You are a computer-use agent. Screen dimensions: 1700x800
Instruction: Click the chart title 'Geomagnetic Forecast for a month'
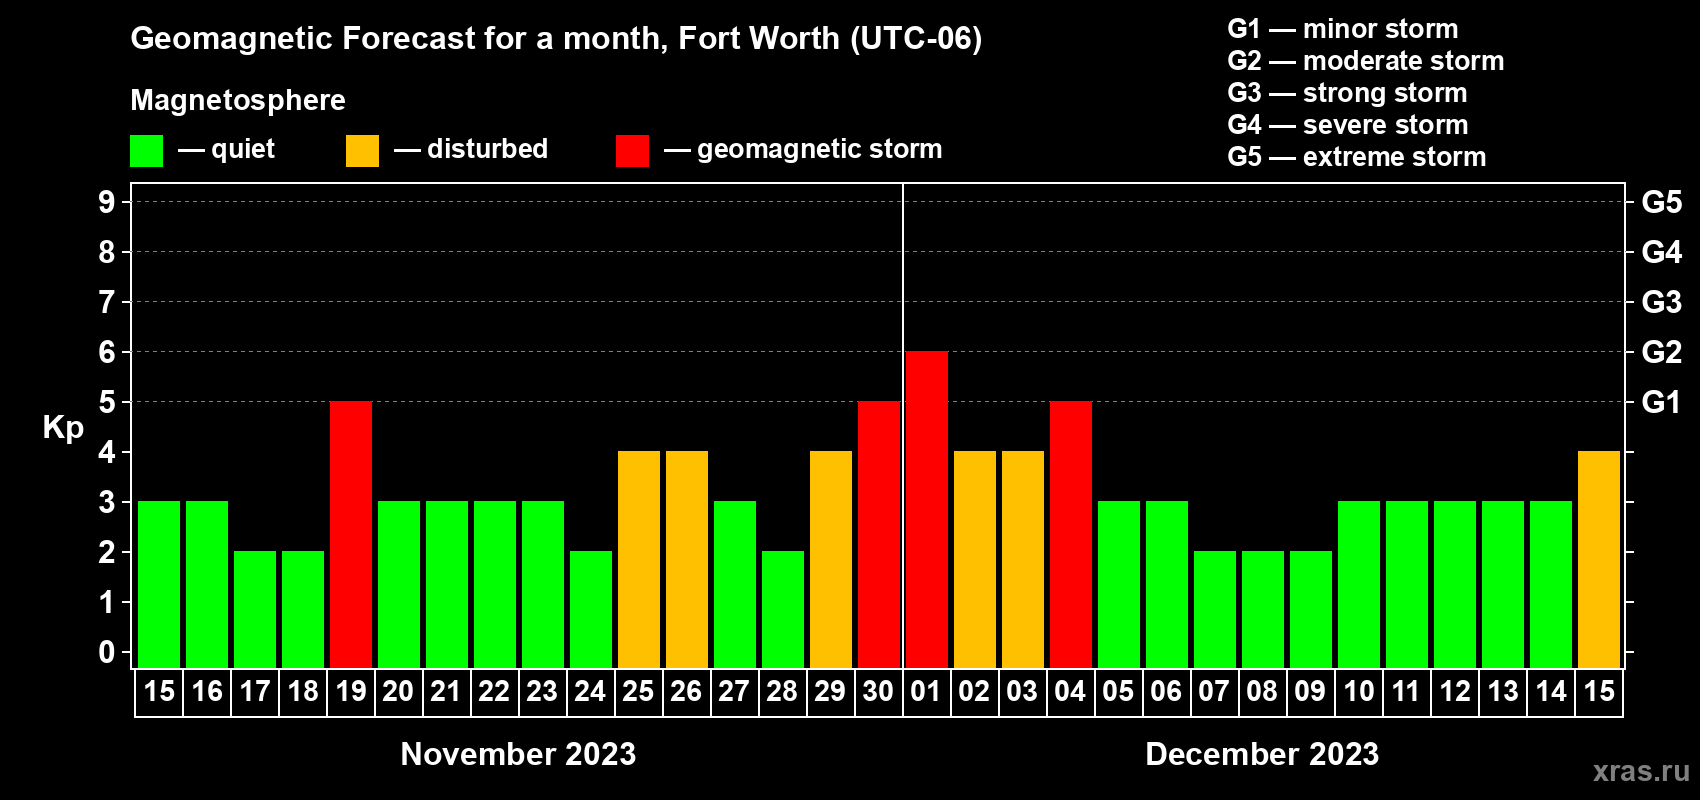(x=399, y=38)
